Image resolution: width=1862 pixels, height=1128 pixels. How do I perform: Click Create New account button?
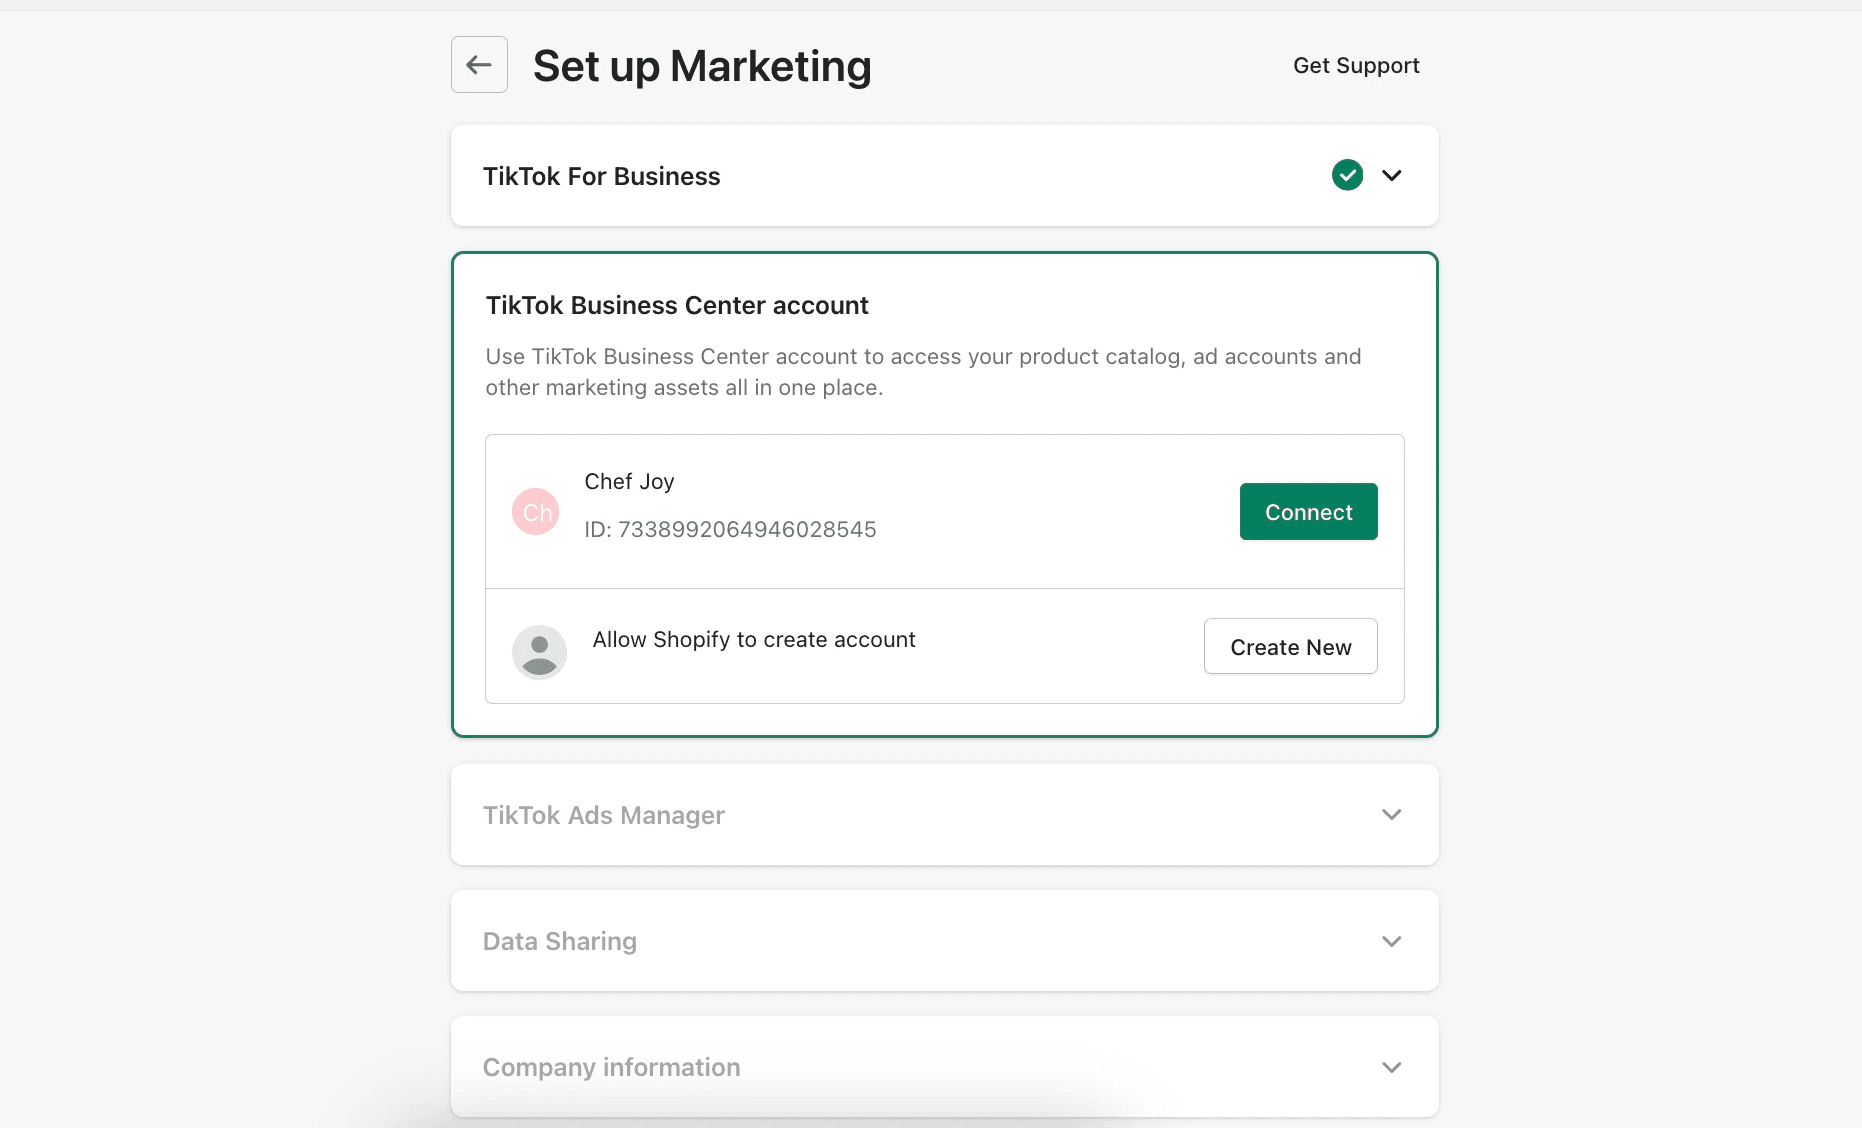pyautogui.click(x=1290, y=646)
